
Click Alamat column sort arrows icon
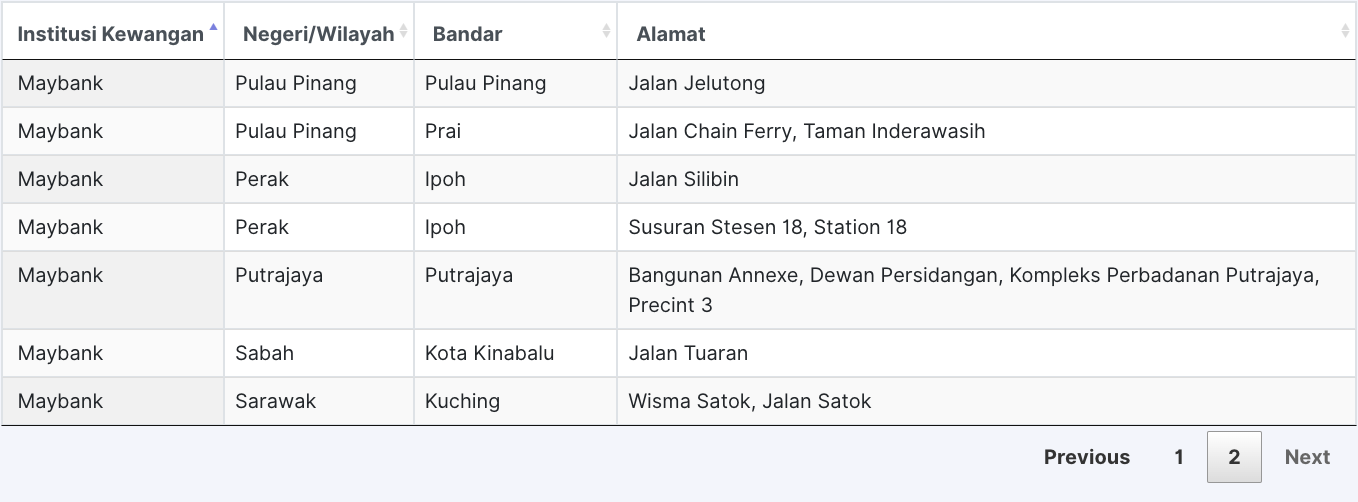click(x=1345, y=32)
